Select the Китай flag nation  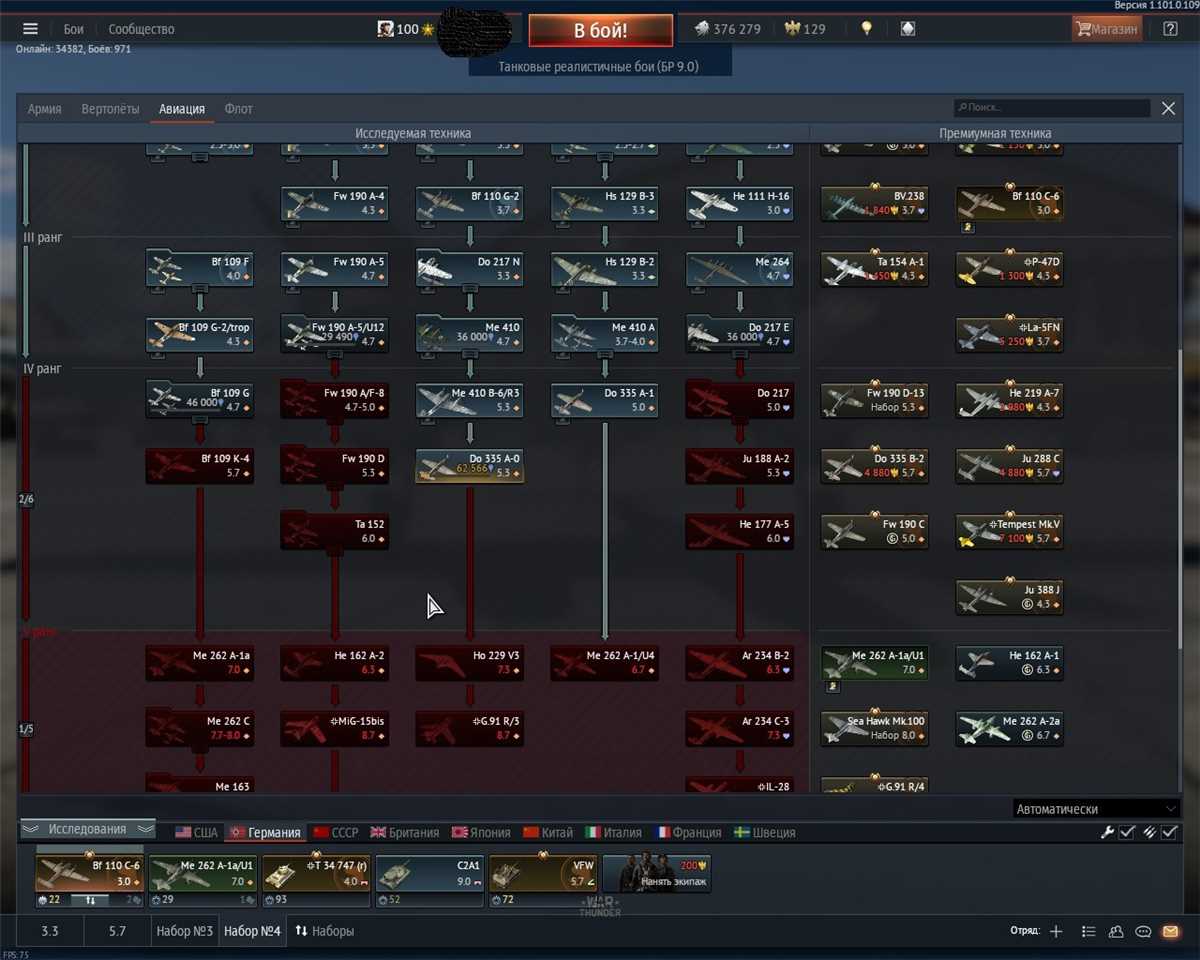[x=548, y=832]
